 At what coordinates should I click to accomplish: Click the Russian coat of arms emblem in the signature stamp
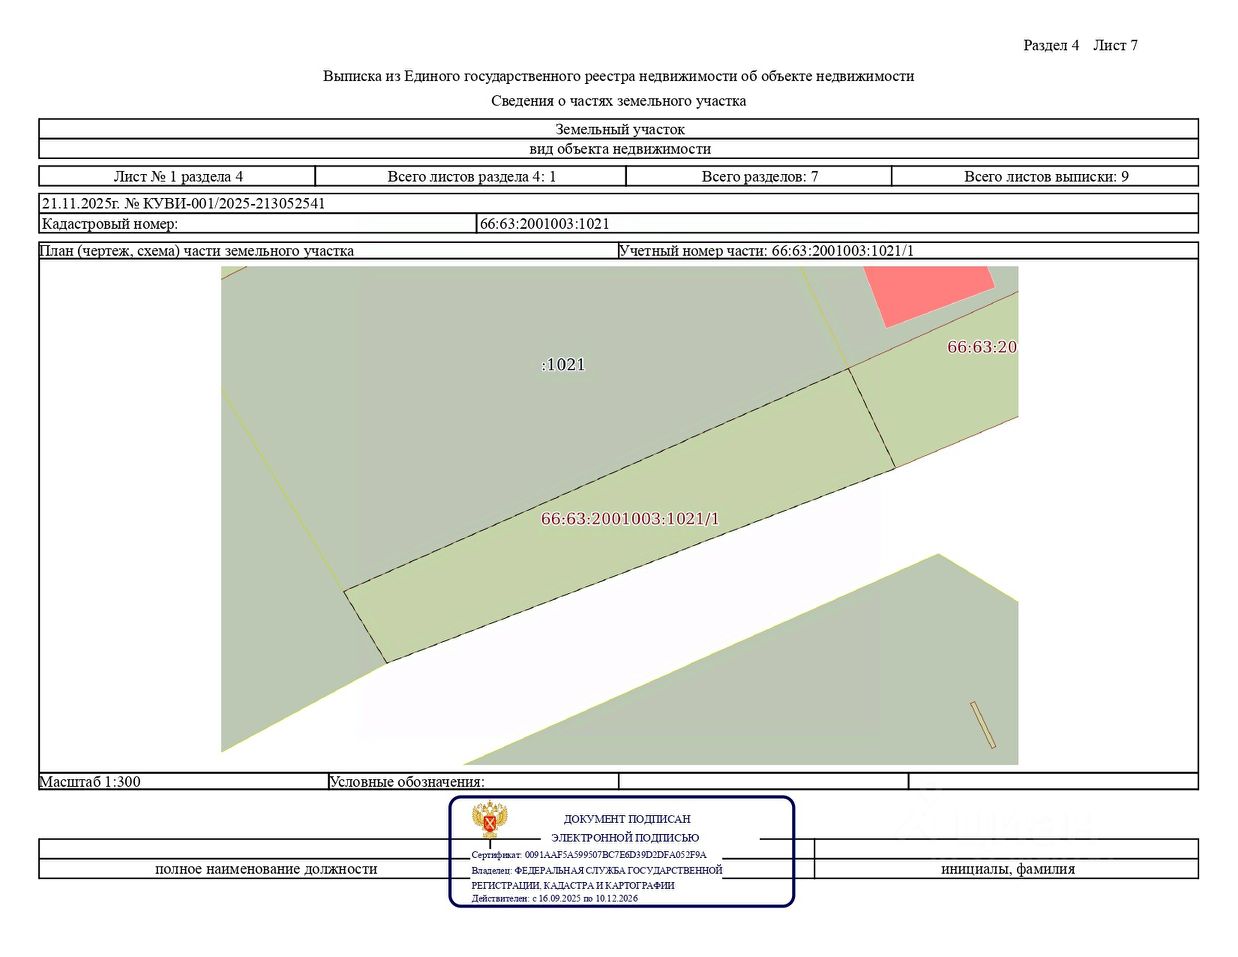click(490, 820)
